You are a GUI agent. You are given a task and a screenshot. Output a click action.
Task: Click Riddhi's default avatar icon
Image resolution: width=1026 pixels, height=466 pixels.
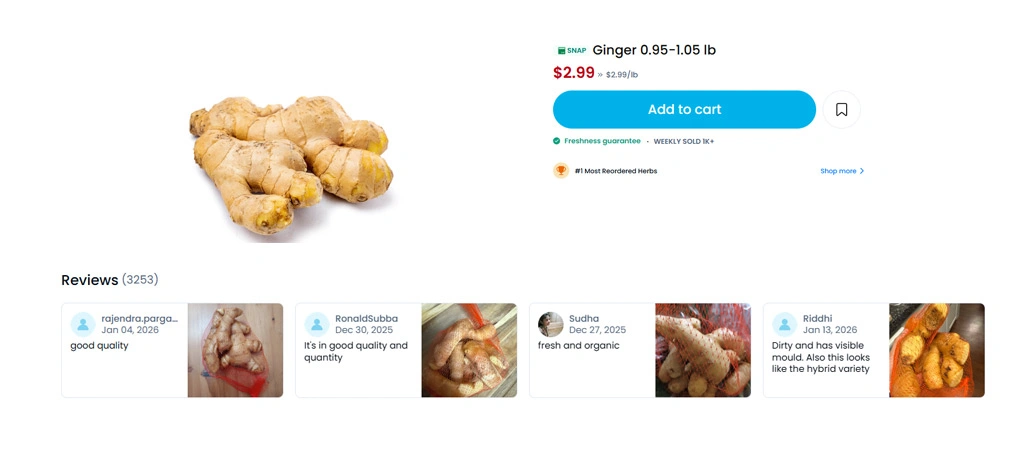[785, 325]
